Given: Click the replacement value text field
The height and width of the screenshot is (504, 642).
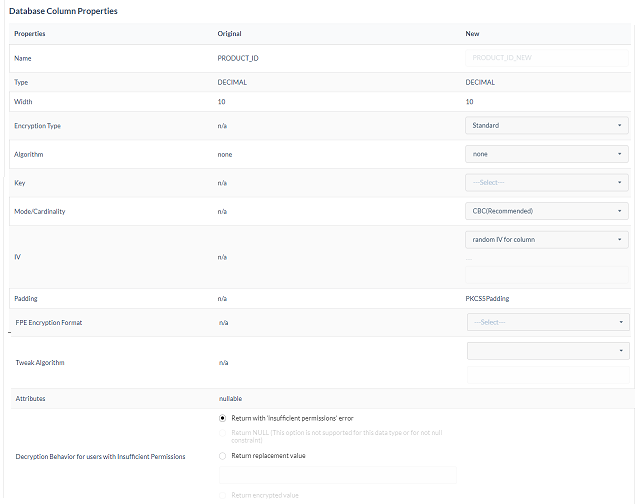Looking at the screenshot, I should pos(337,475).
